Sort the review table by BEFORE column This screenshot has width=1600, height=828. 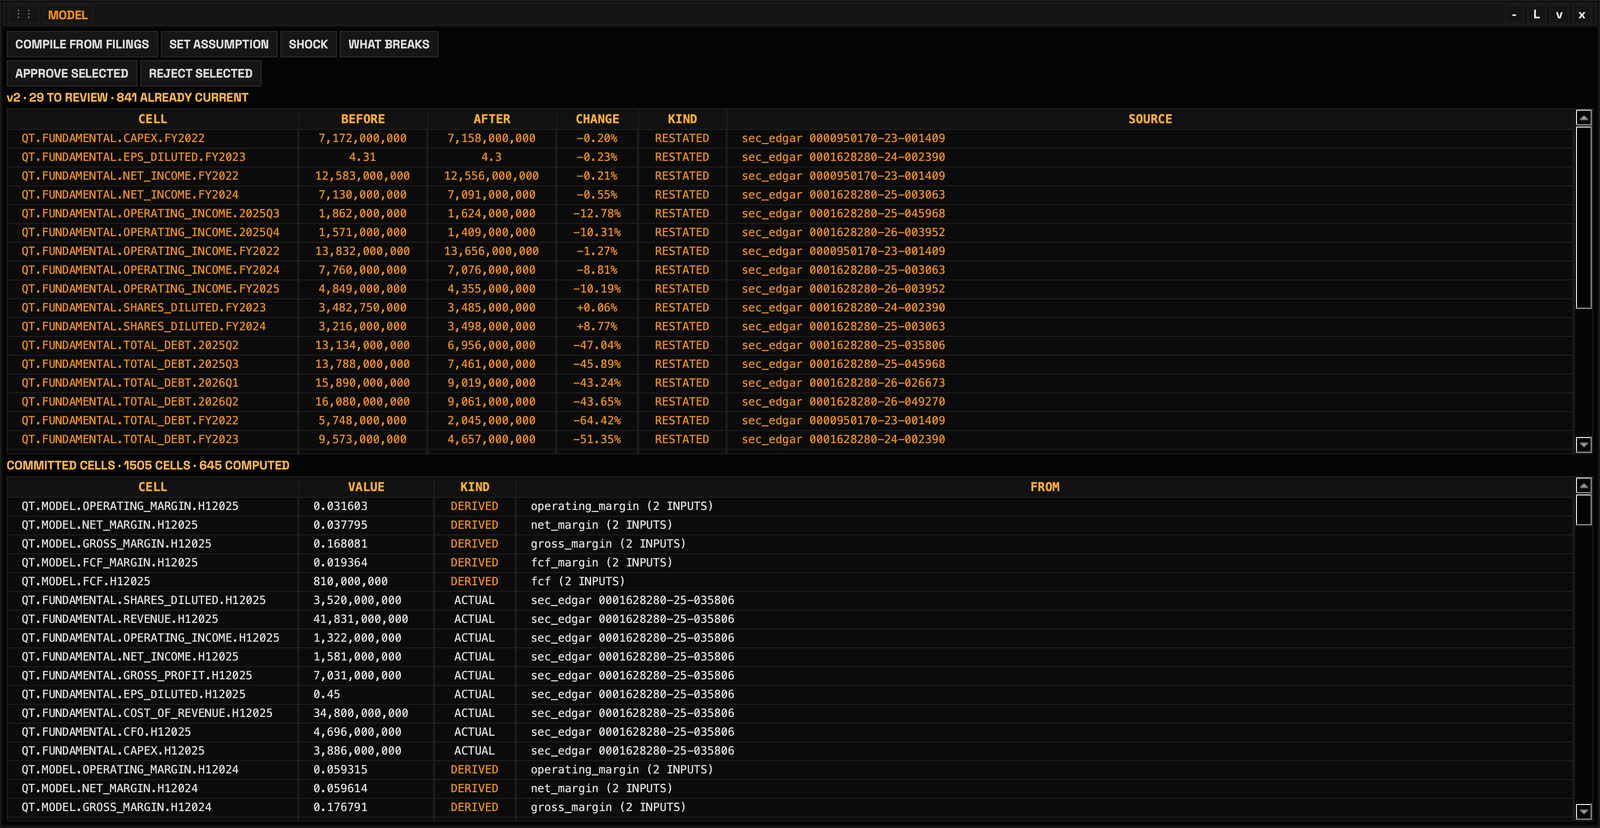coord(363,119)
